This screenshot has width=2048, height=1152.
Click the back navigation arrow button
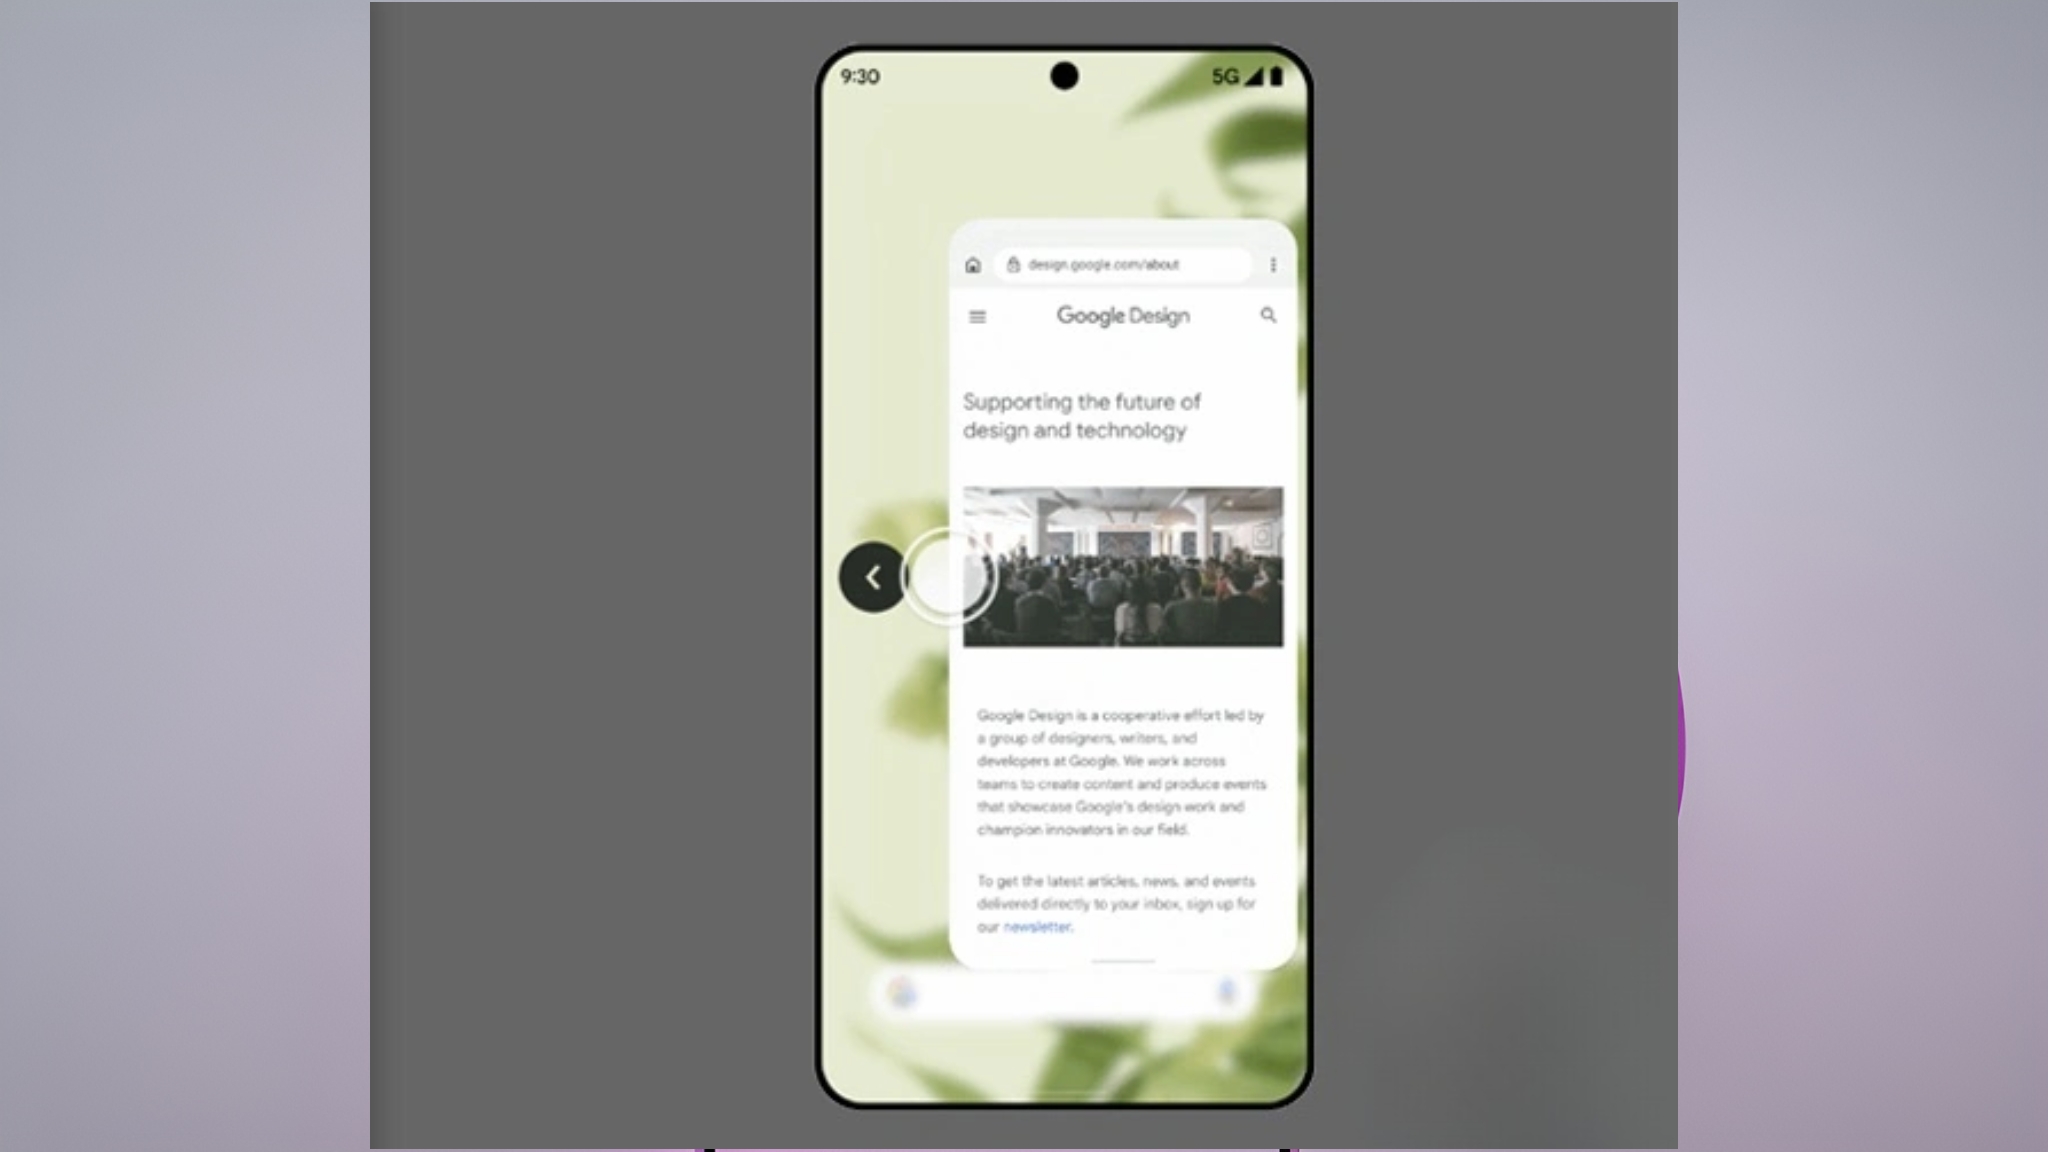[872, 577]
